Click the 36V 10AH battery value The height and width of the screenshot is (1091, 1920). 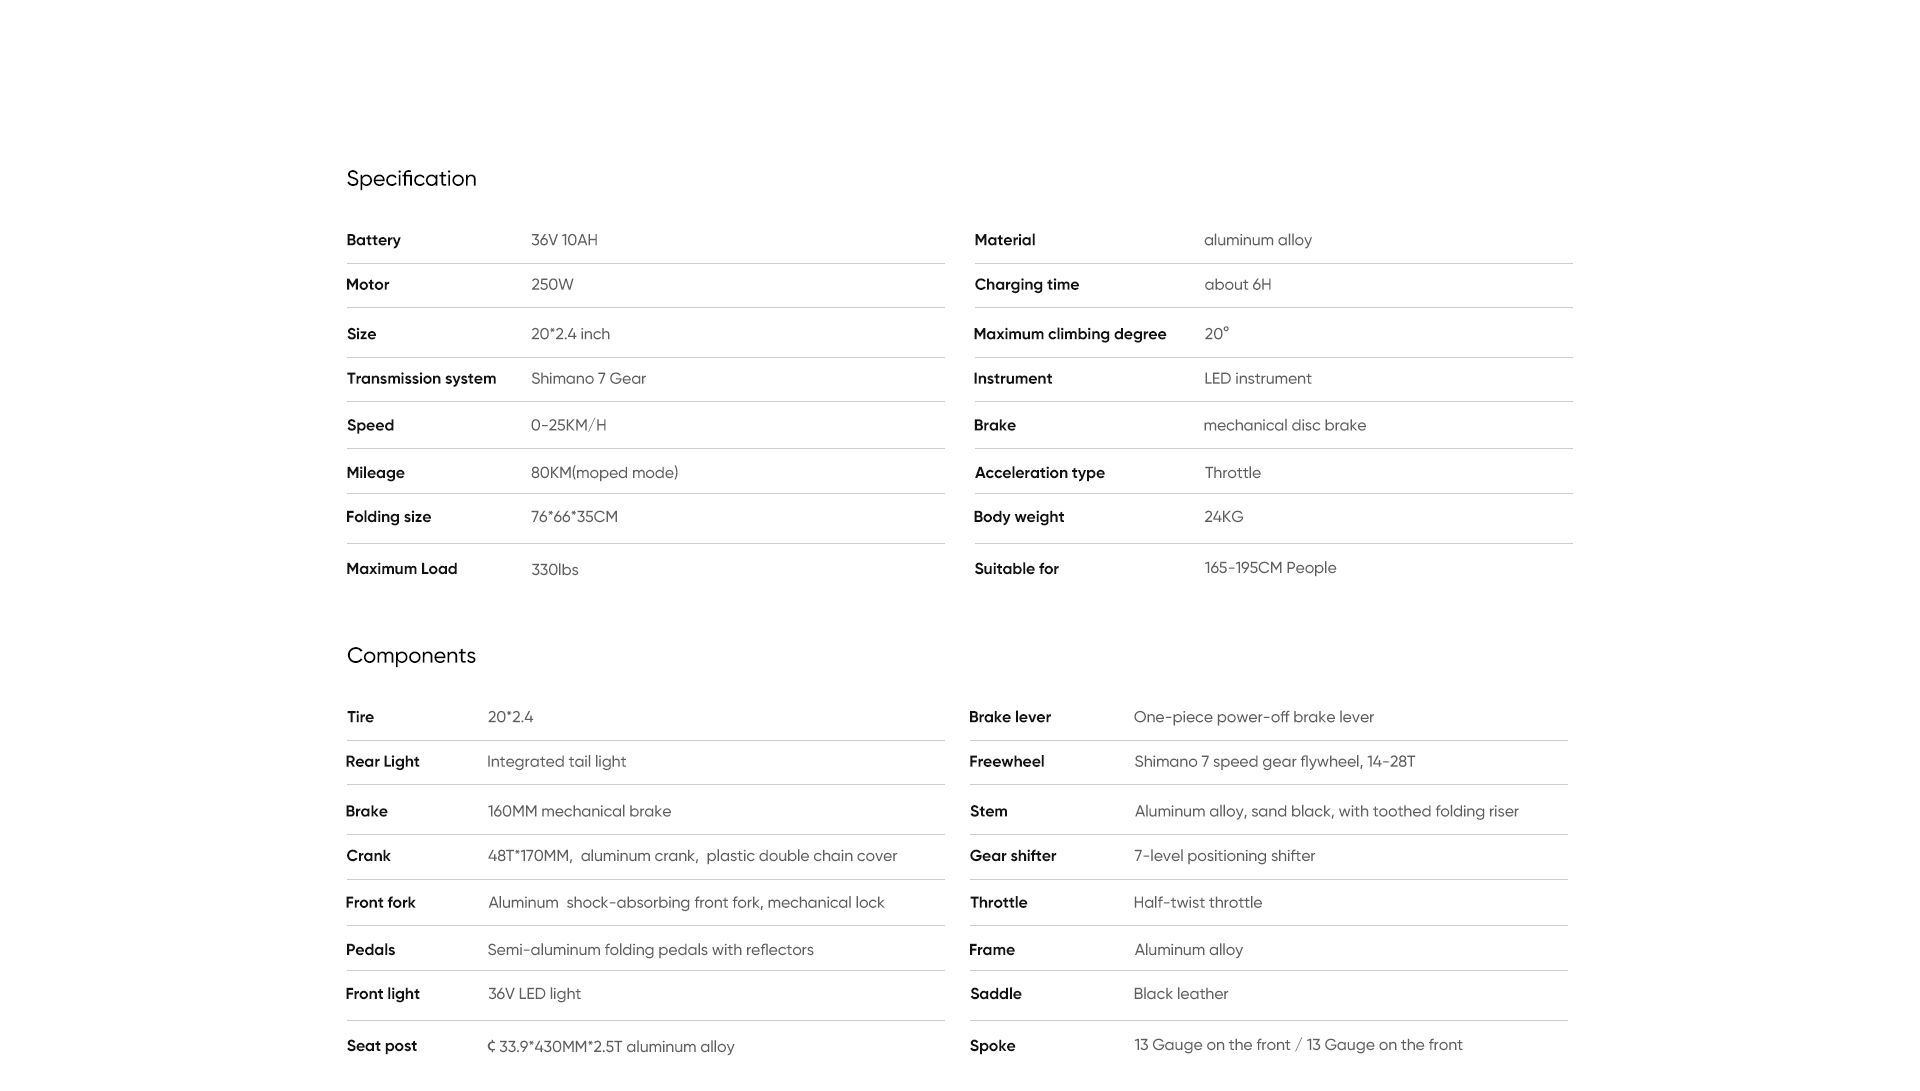pos(564,240)
